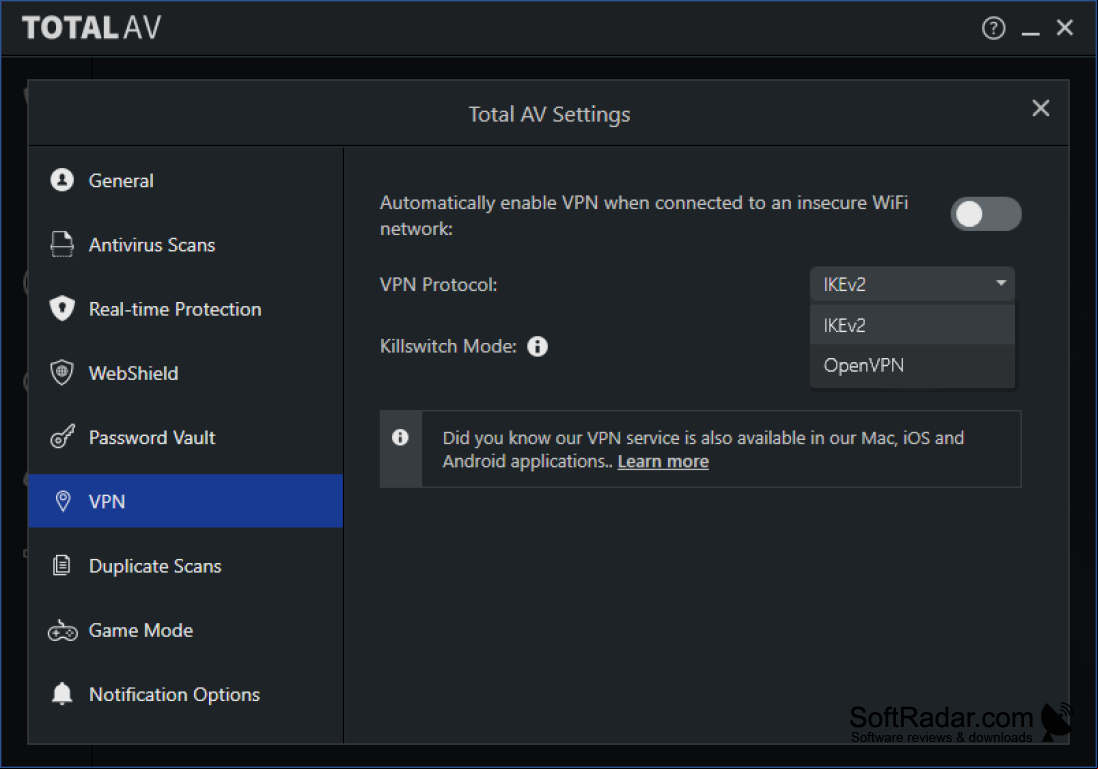The image size is (1098, 769).
Task: Click the Killswitch Mode info icon
Action: 538,346
